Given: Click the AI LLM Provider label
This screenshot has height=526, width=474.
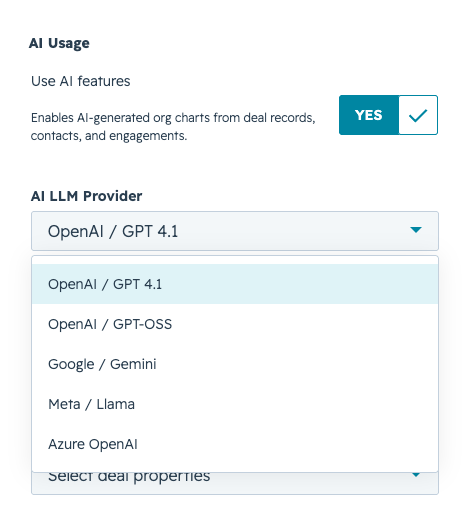Looking at the screenshot, I should (87, 196).
